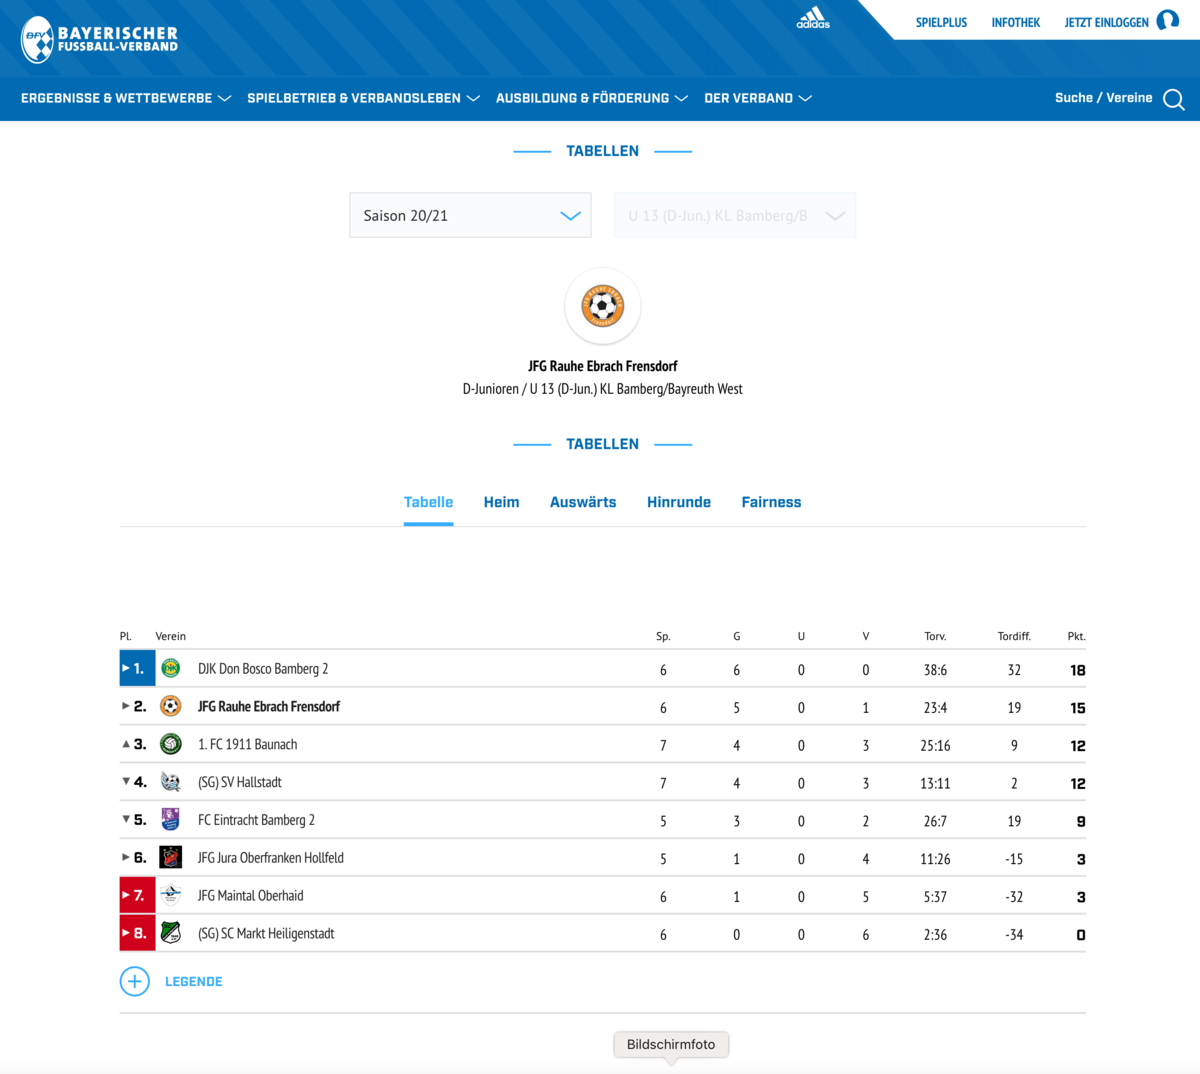1200x1074 pixels.
Task: Click the (SG) SC Markt Heiligenstadt crest
Action: (171, 933)
